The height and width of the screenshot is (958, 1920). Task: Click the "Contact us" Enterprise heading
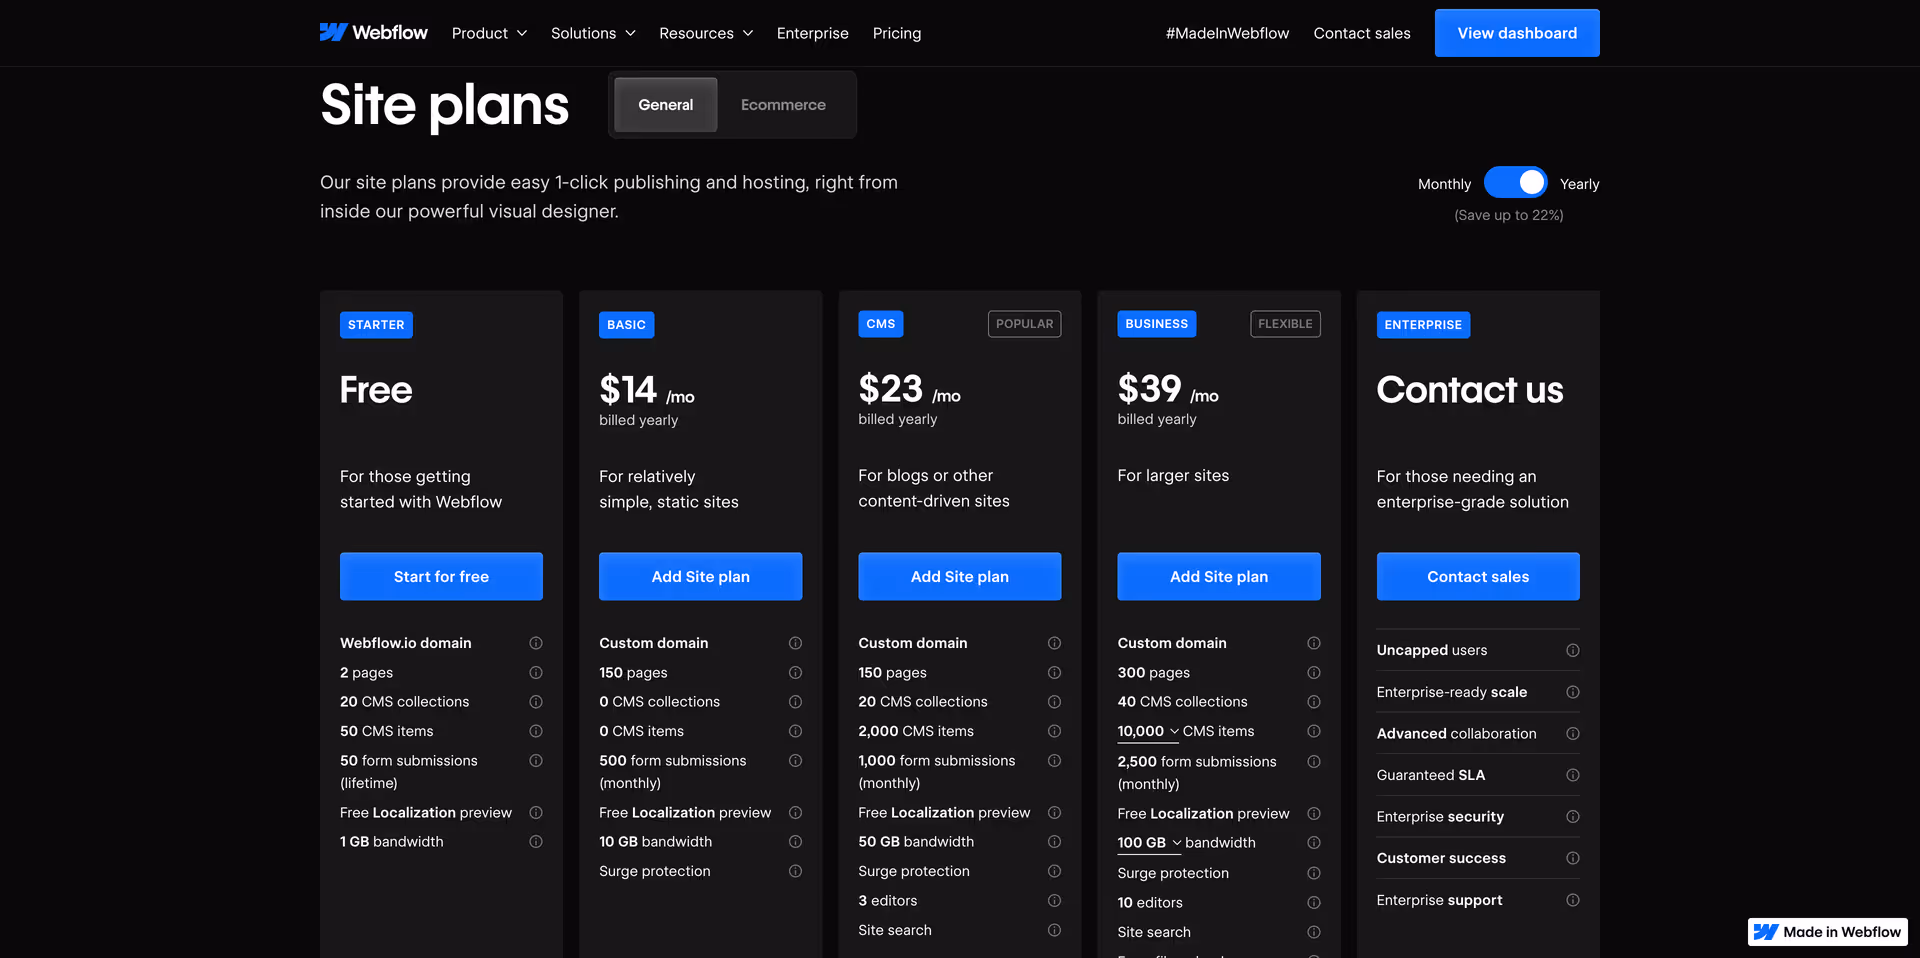point(1469,390)
